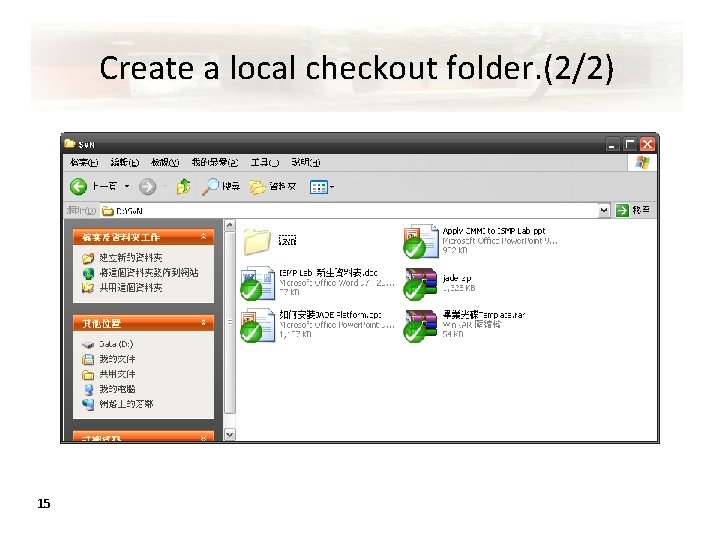Viewport: 720px width, 540px height.
Task: Click the My Network Places icon
Action: [88, 405]
